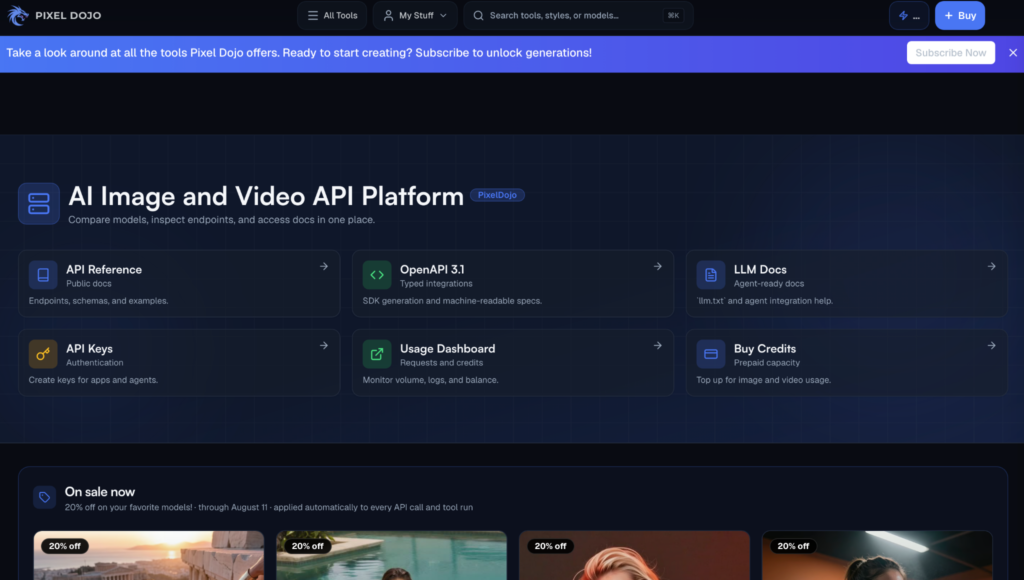The image size is (1024, 580).
Task: Click the blue Buy button
Action: [959, 15]
